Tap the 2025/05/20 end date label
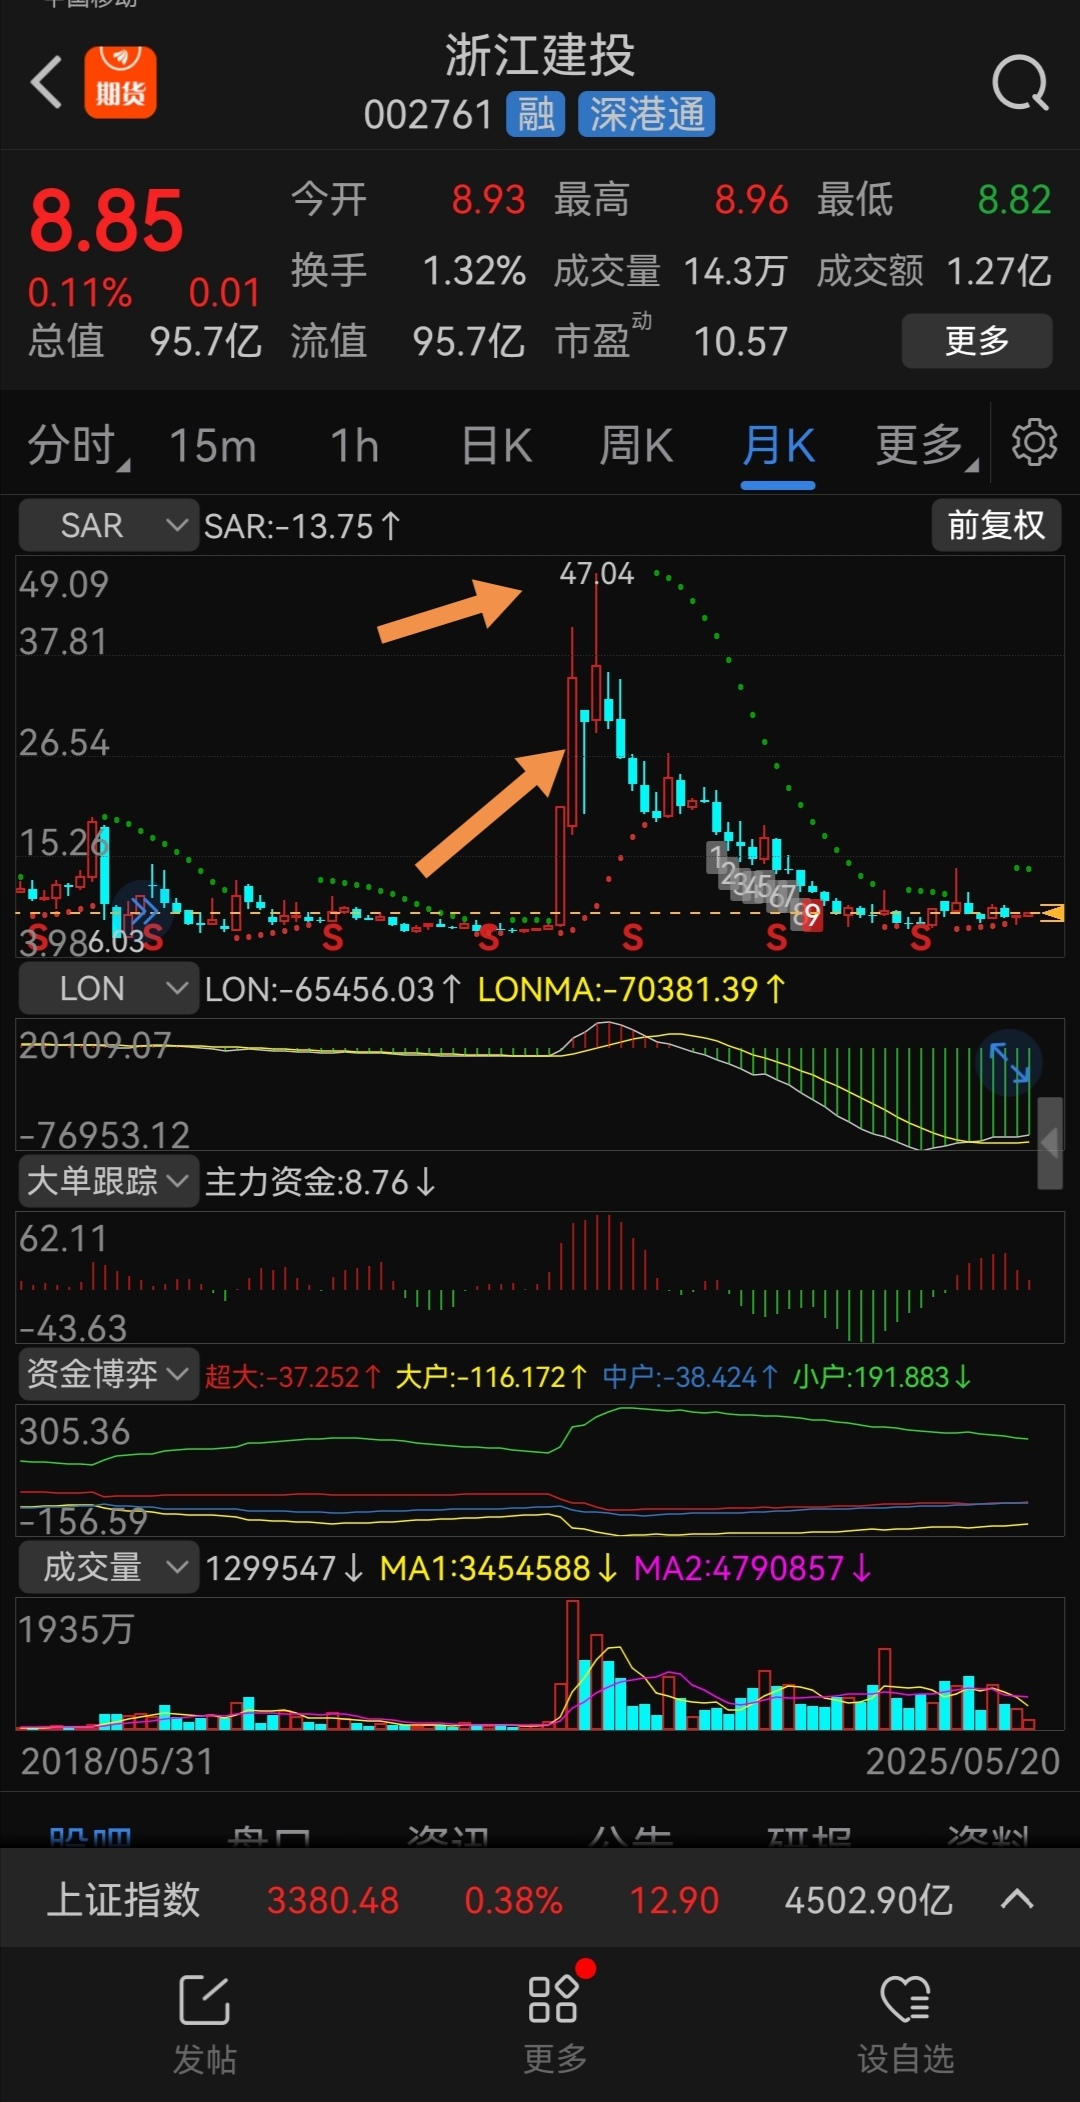Image resolution: width=1080 pixels, height=2102 pixels. pyautogui.click(x=962, y=1761)
